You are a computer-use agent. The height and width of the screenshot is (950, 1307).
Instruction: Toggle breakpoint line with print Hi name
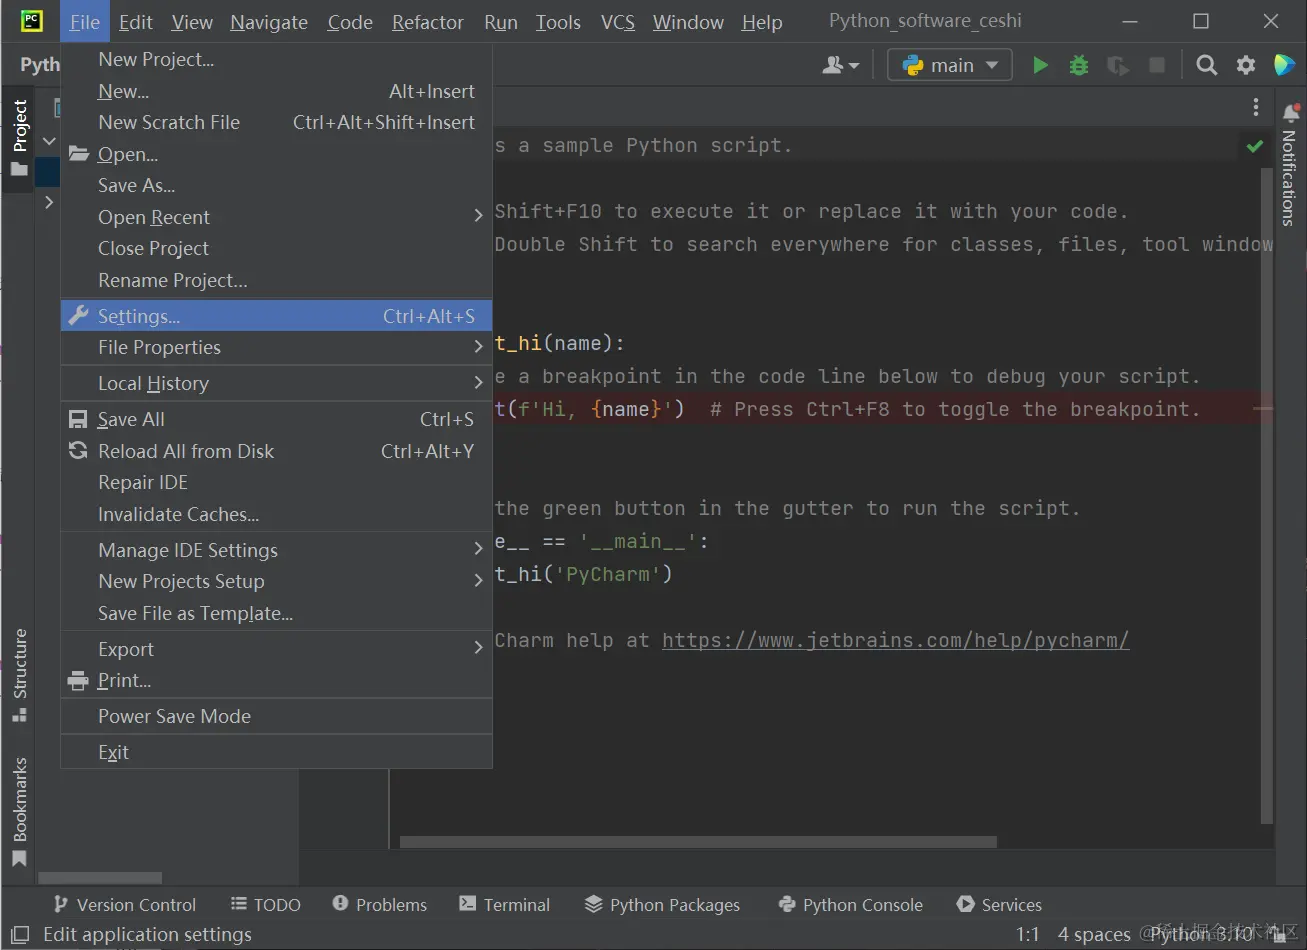(885, 408)
